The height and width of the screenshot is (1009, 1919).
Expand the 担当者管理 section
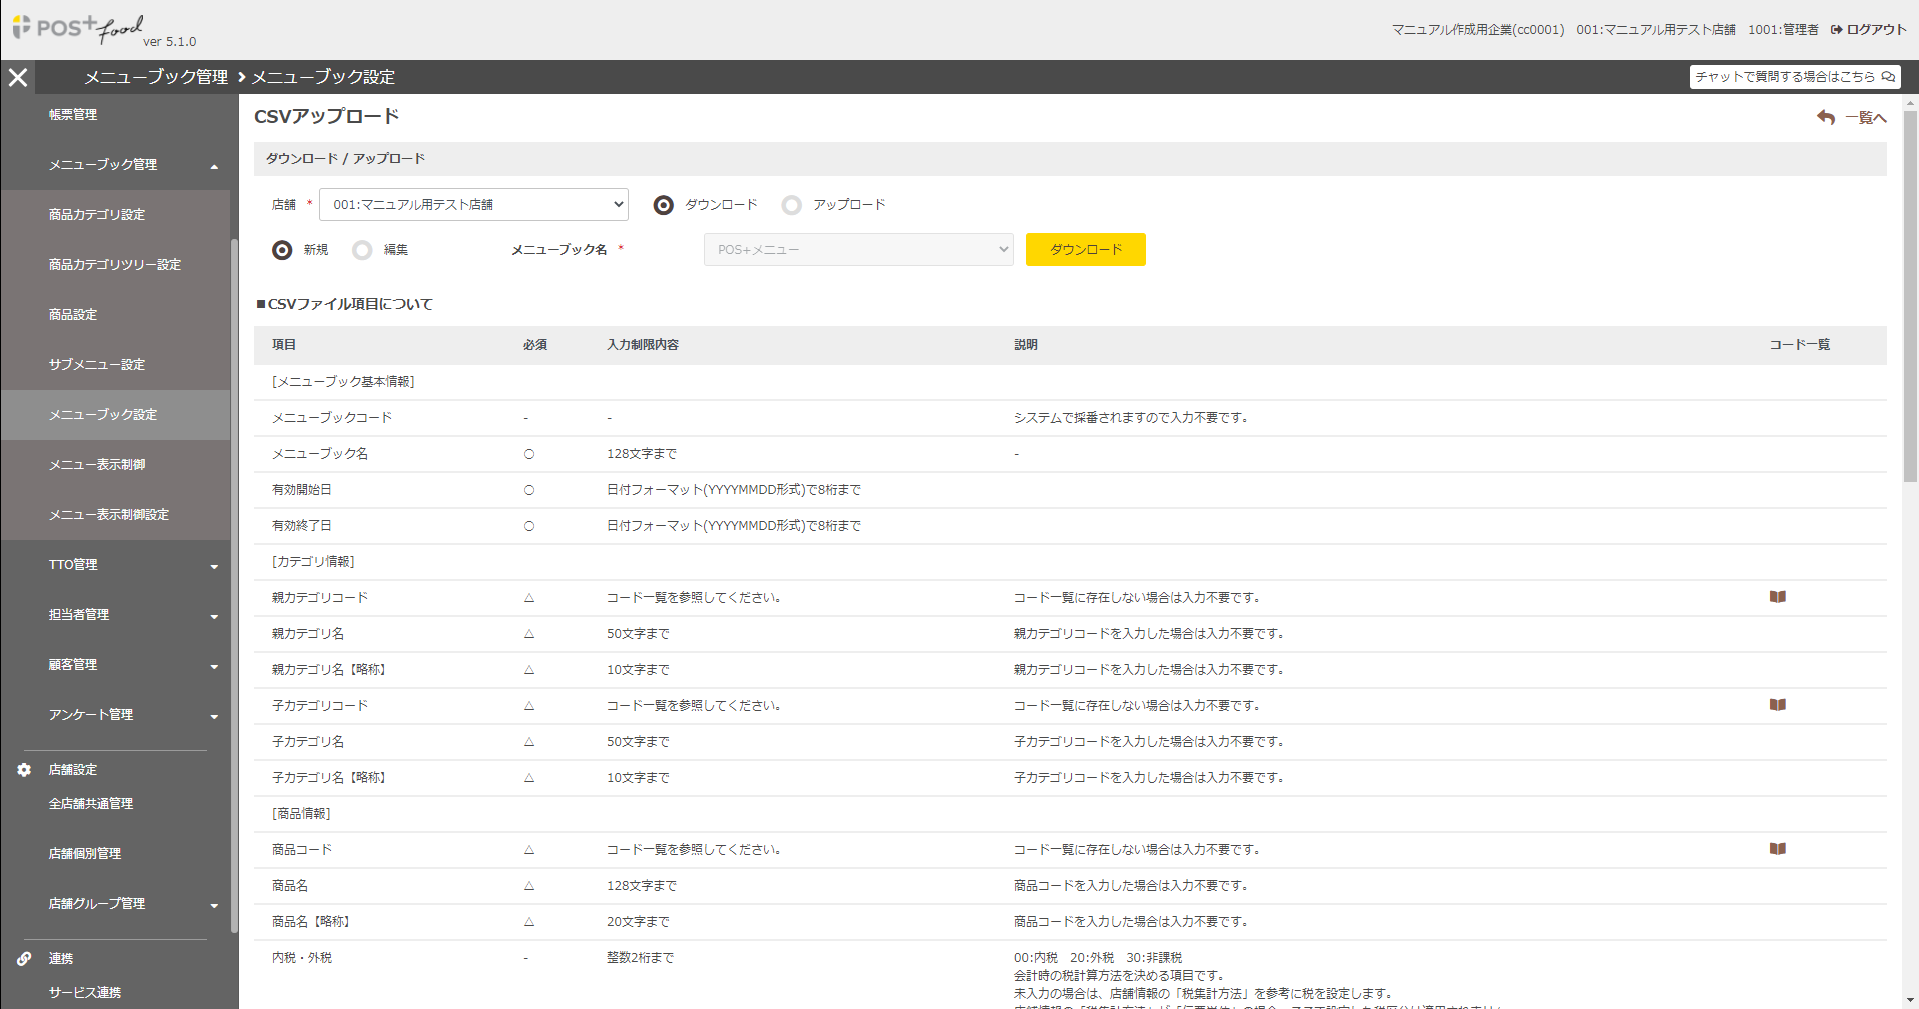(214, 617)
